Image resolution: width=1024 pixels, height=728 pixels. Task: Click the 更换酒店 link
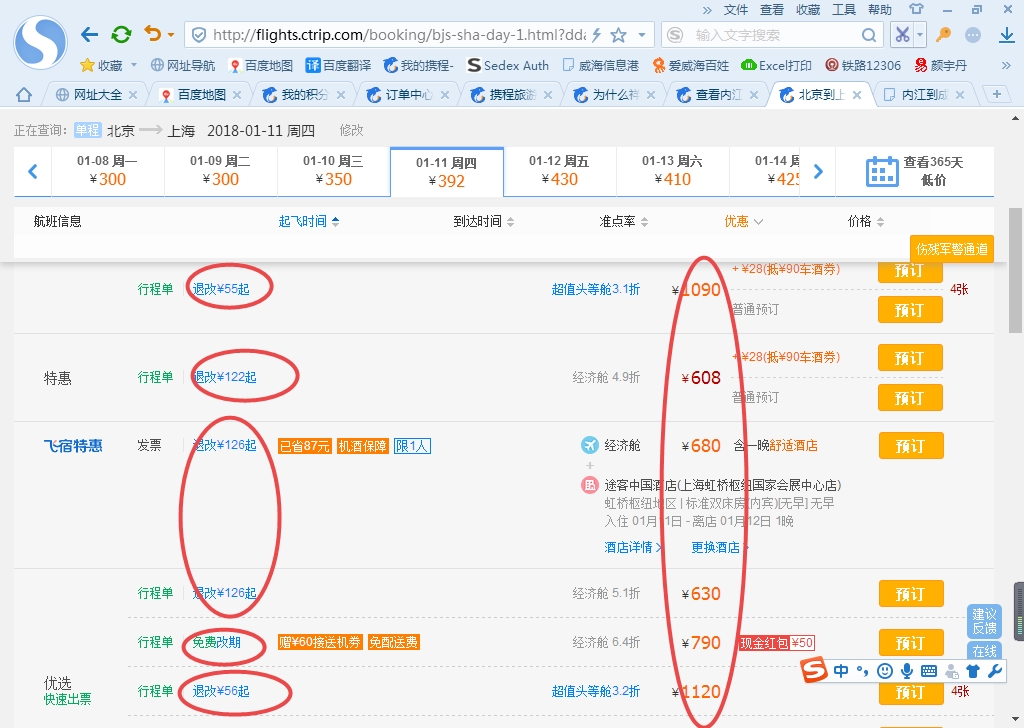point(720,547)
